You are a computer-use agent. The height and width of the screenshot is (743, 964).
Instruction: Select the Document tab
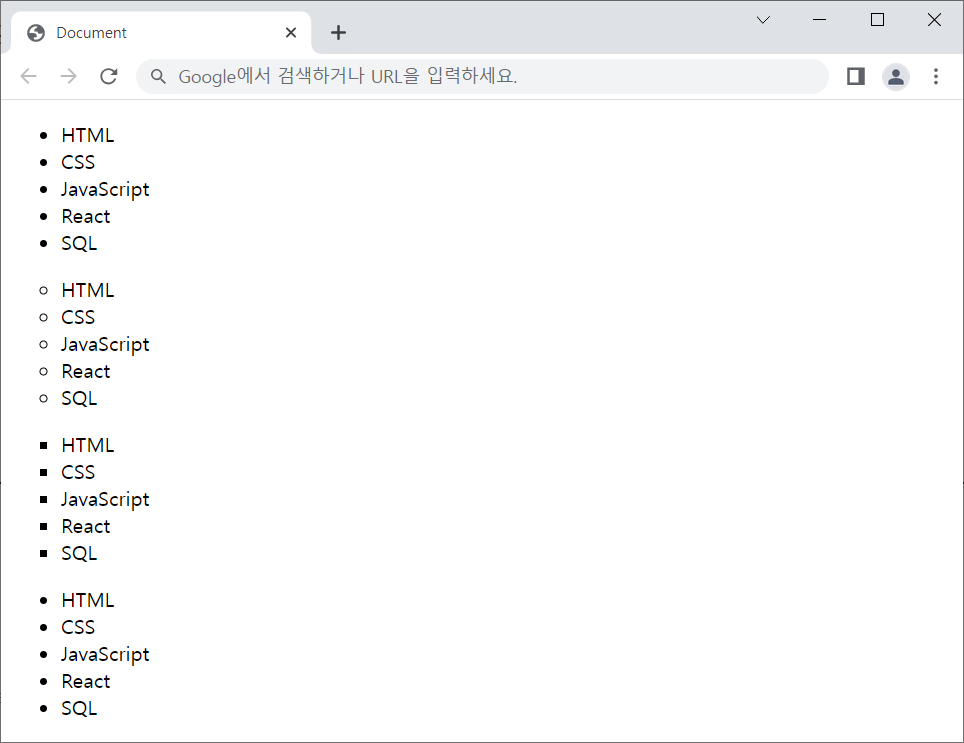coord(161,33)
